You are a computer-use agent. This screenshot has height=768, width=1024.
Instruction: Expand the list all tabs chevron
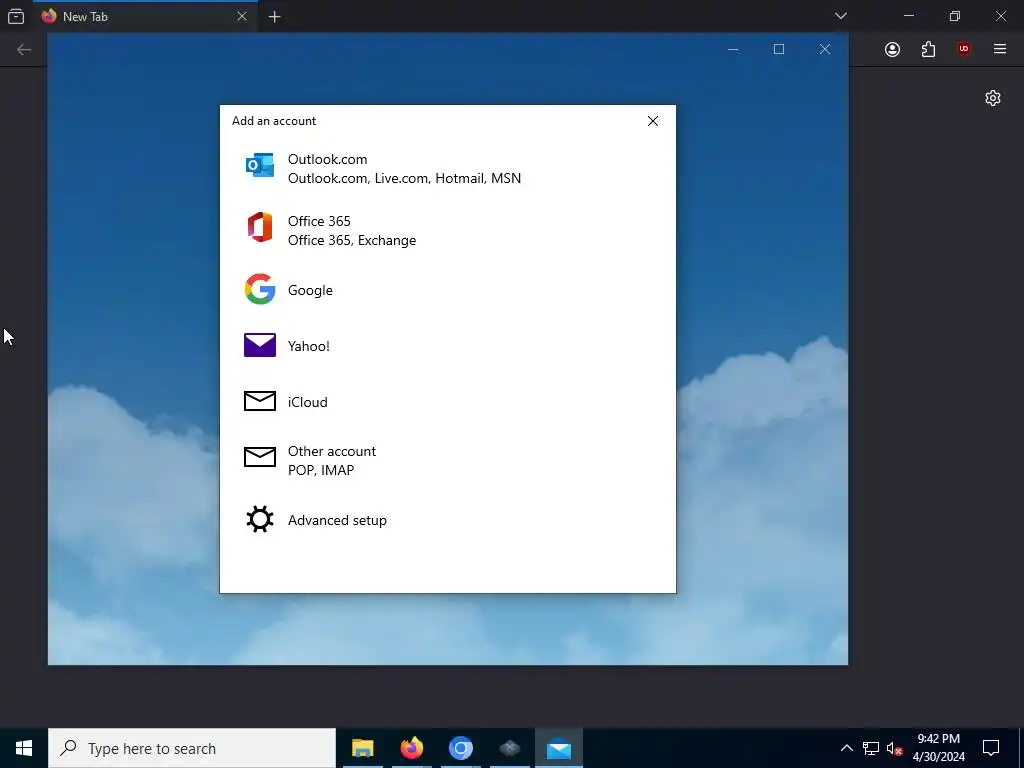pyautogui.click(x=841, y=16)
